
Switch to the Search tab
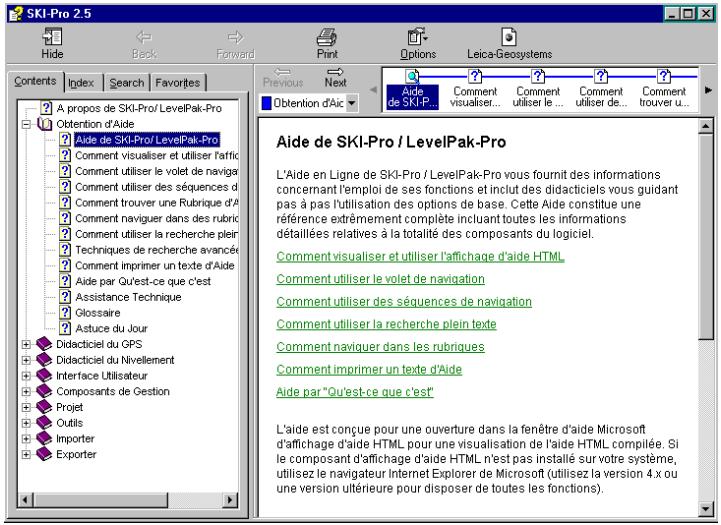[126, 83]
